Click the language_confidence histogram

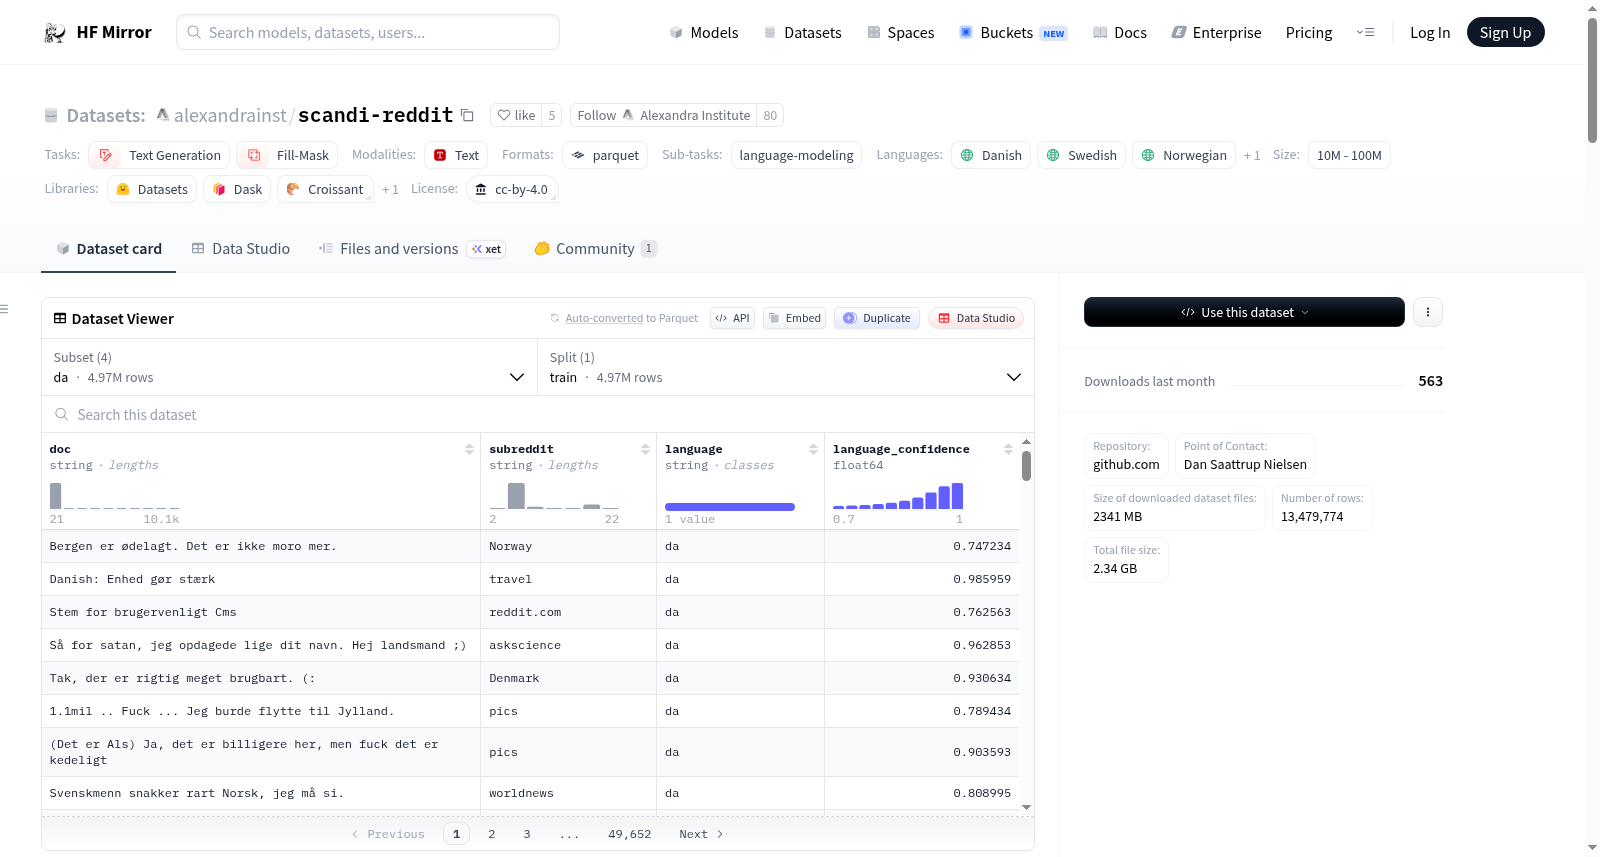pos(898,496)
